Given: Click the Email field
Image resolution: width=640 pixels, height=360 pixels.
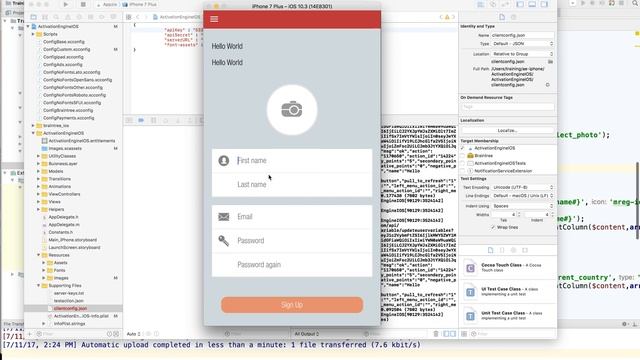Looking at the screenshot, I should pos(292,217).
